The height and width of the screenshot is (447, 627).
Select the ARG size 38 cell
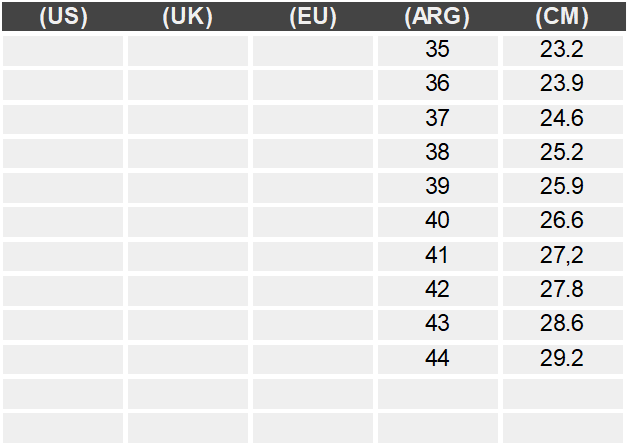438,154
